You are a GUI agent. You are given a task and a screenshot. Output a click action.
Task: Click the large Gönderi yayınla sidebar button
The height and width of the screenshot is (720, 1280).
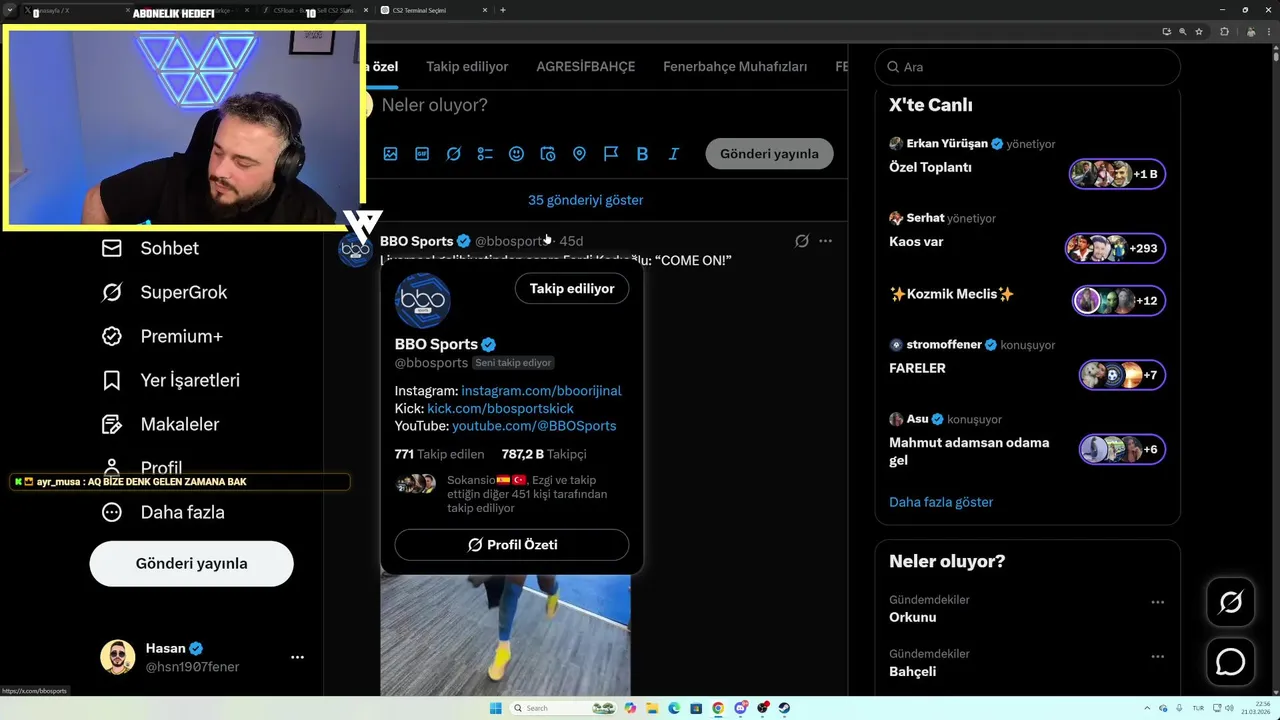click(191, 563)
